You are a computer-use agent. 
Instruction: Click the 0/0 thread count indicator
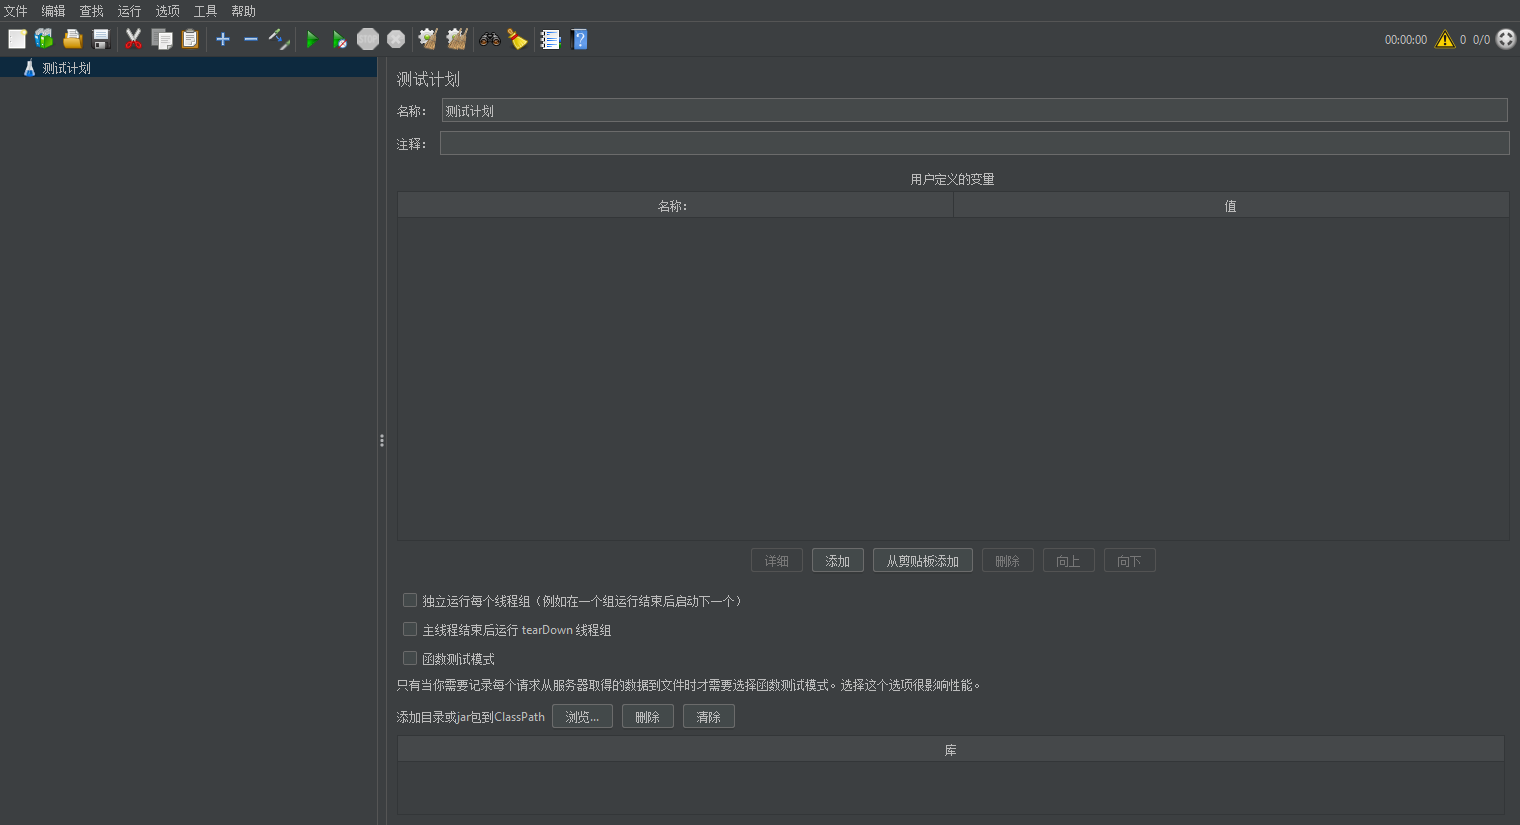[x=1481, y=40]
